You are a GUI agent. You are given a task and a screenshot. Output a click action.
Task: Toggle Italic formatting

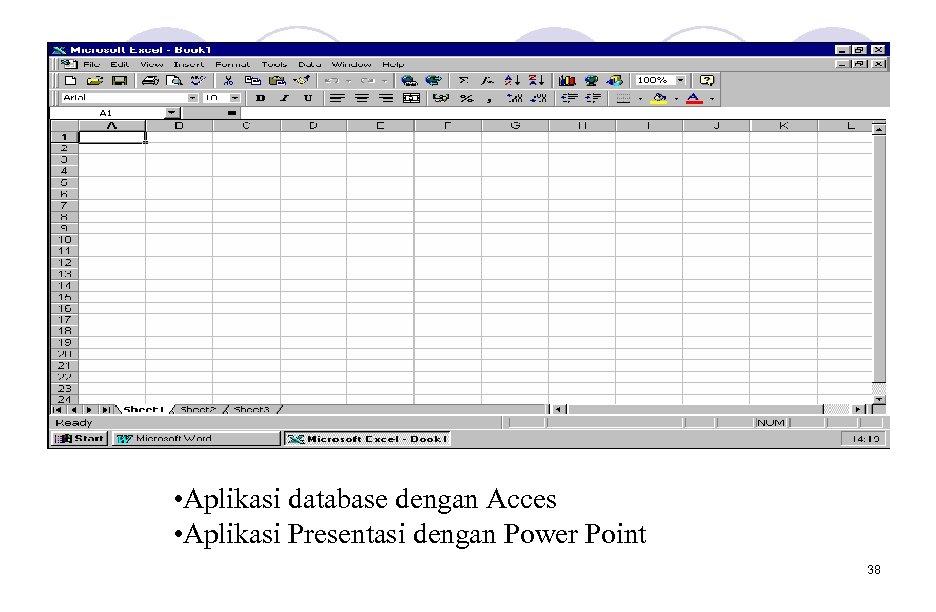click(285, 99)
